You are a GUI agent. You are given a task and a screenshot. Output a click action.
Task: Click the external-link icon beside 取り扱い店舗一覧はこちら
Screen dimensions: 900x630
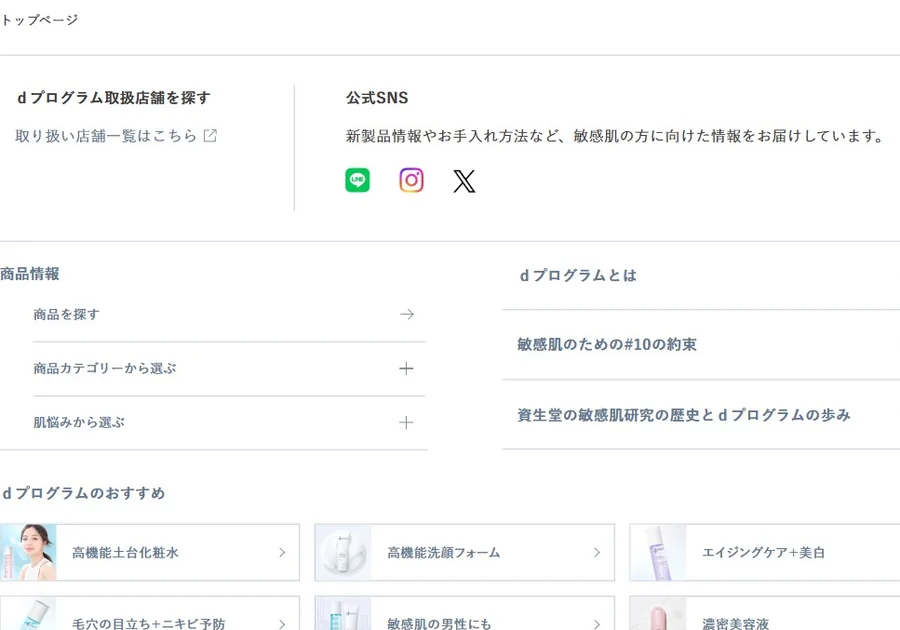click(210, 136)
